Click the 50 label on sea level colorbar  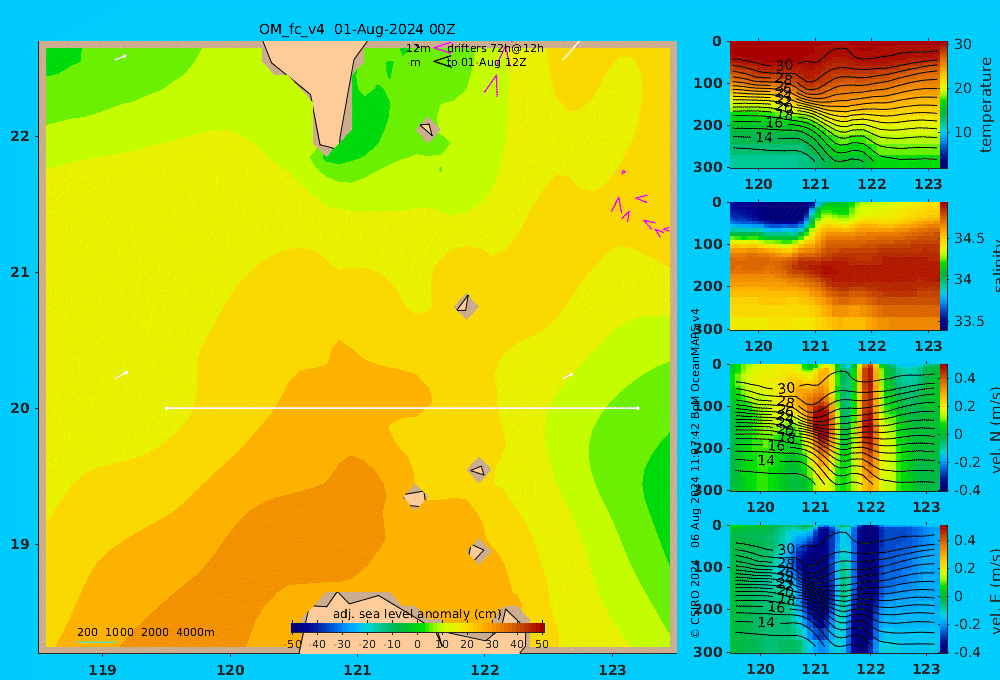tap(541, 644)
